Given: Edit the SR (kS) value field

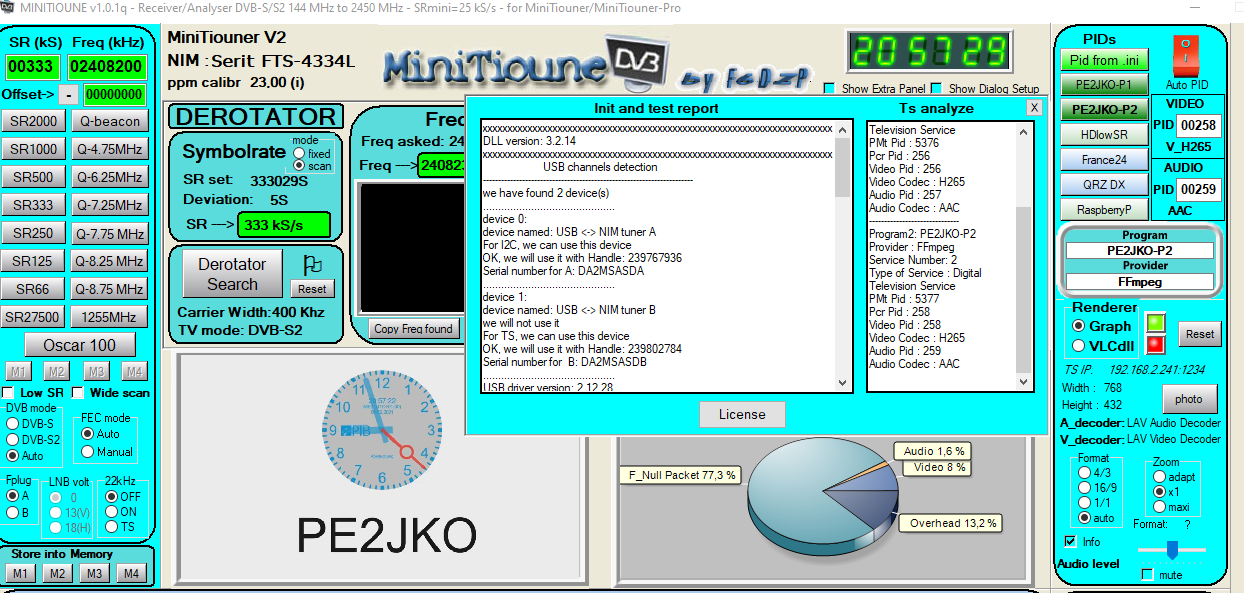Looking at the screenshot, I should coord(32,67).
